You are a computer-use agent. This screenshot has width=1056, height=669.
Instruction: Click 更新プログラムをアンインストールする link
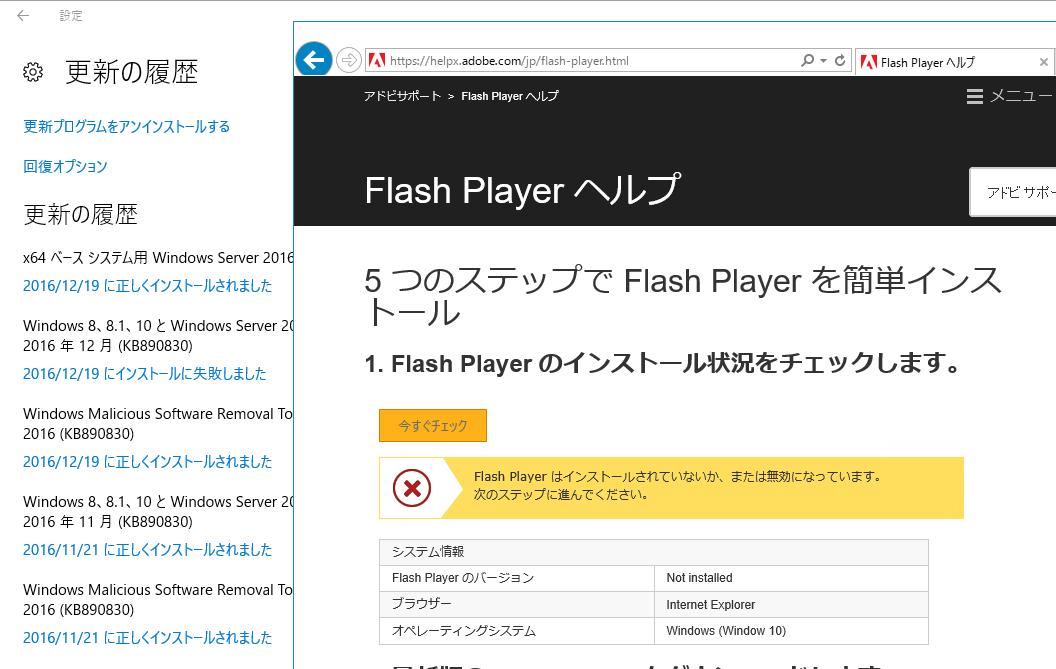[127, 127]
